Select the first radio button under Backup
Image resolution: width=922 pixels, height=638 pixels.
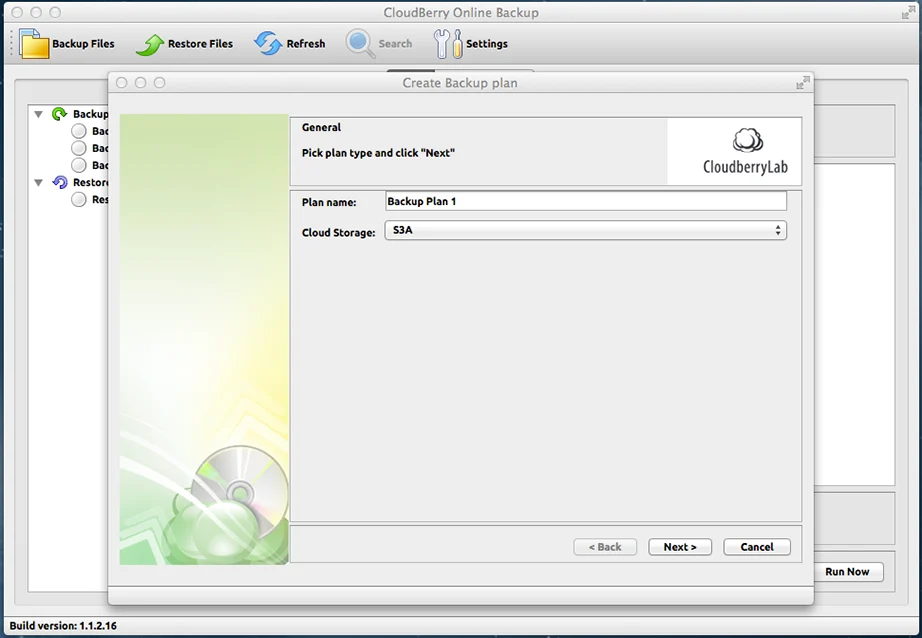click(79, 131)
